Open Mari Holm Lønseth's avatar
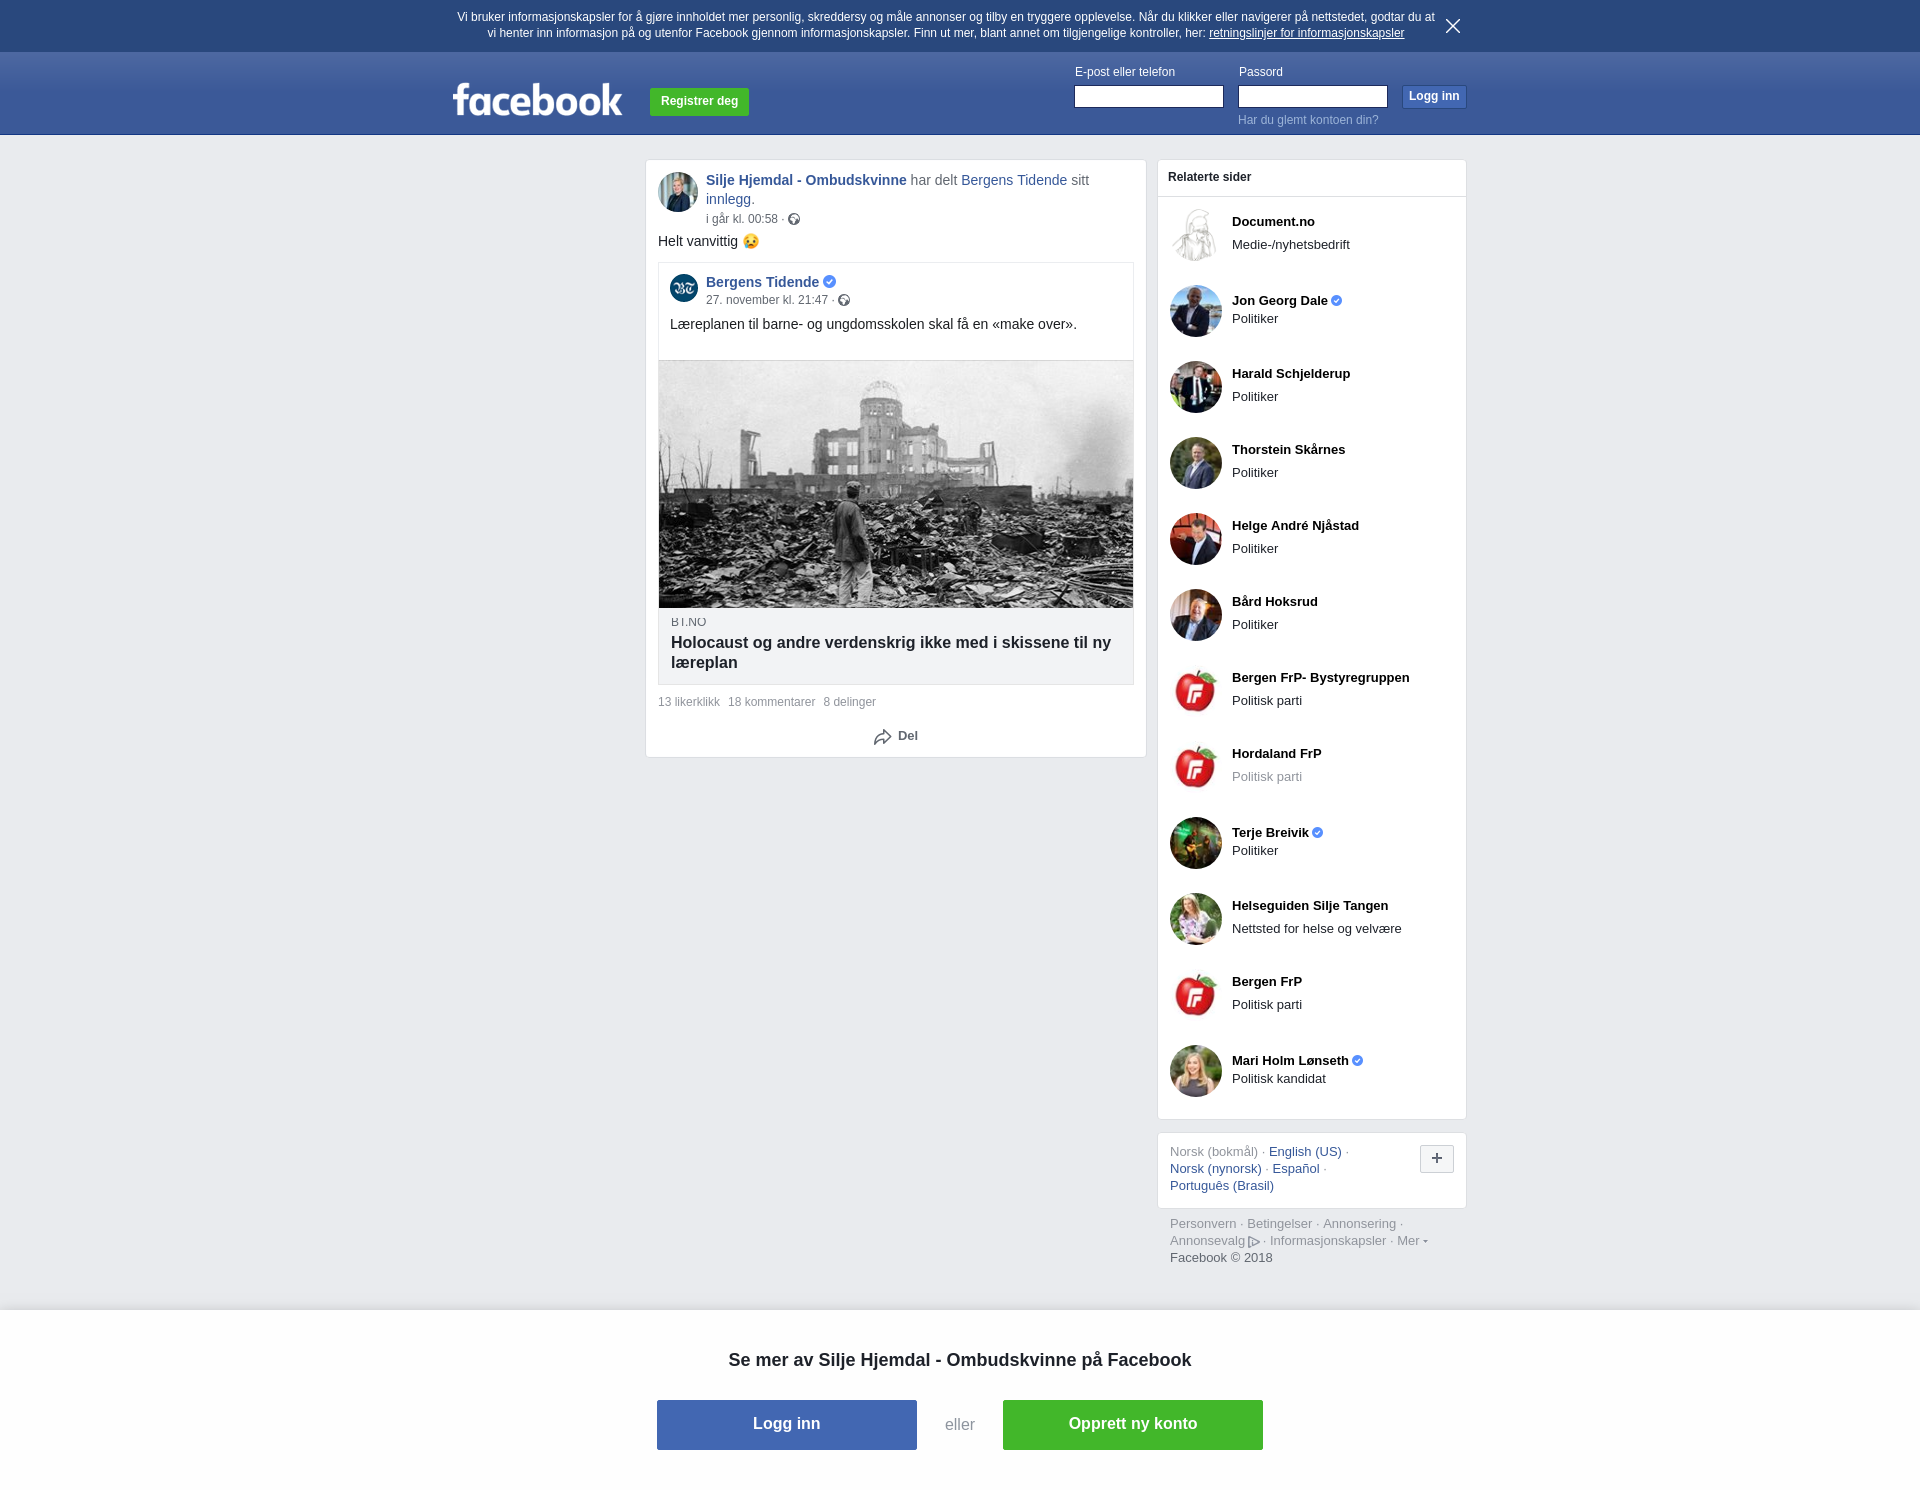Screen dimensions: 1920x1490 coord(1196,1071)
